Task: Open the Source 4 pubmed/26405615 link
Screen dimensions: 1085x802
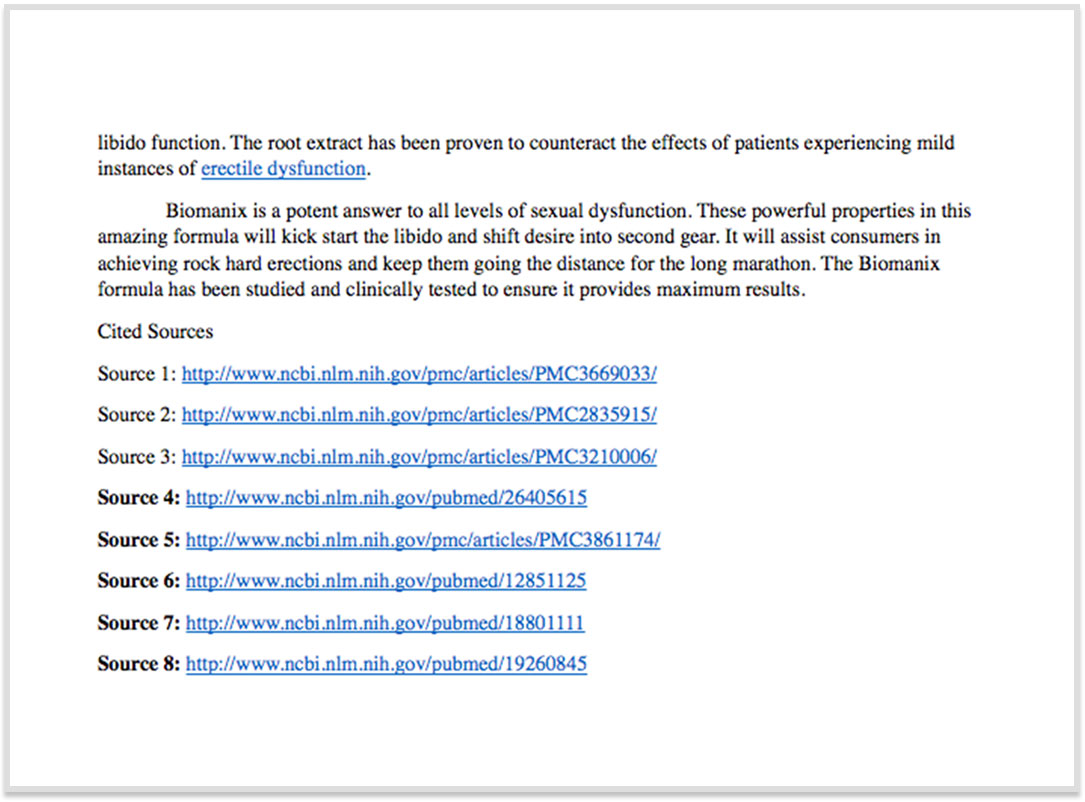Action: 386,498
